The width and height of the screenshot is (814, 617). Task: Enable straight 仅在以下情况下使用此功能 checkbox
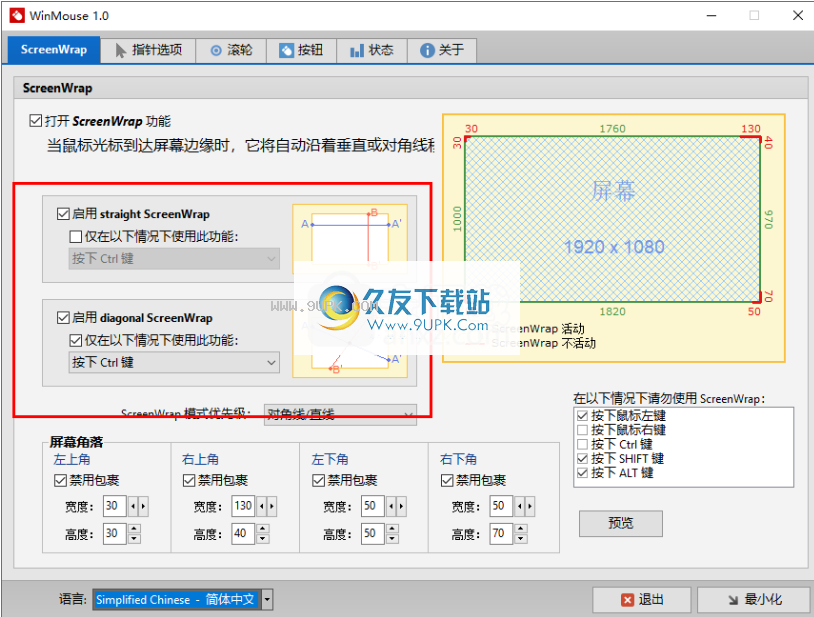pos(75,237)
